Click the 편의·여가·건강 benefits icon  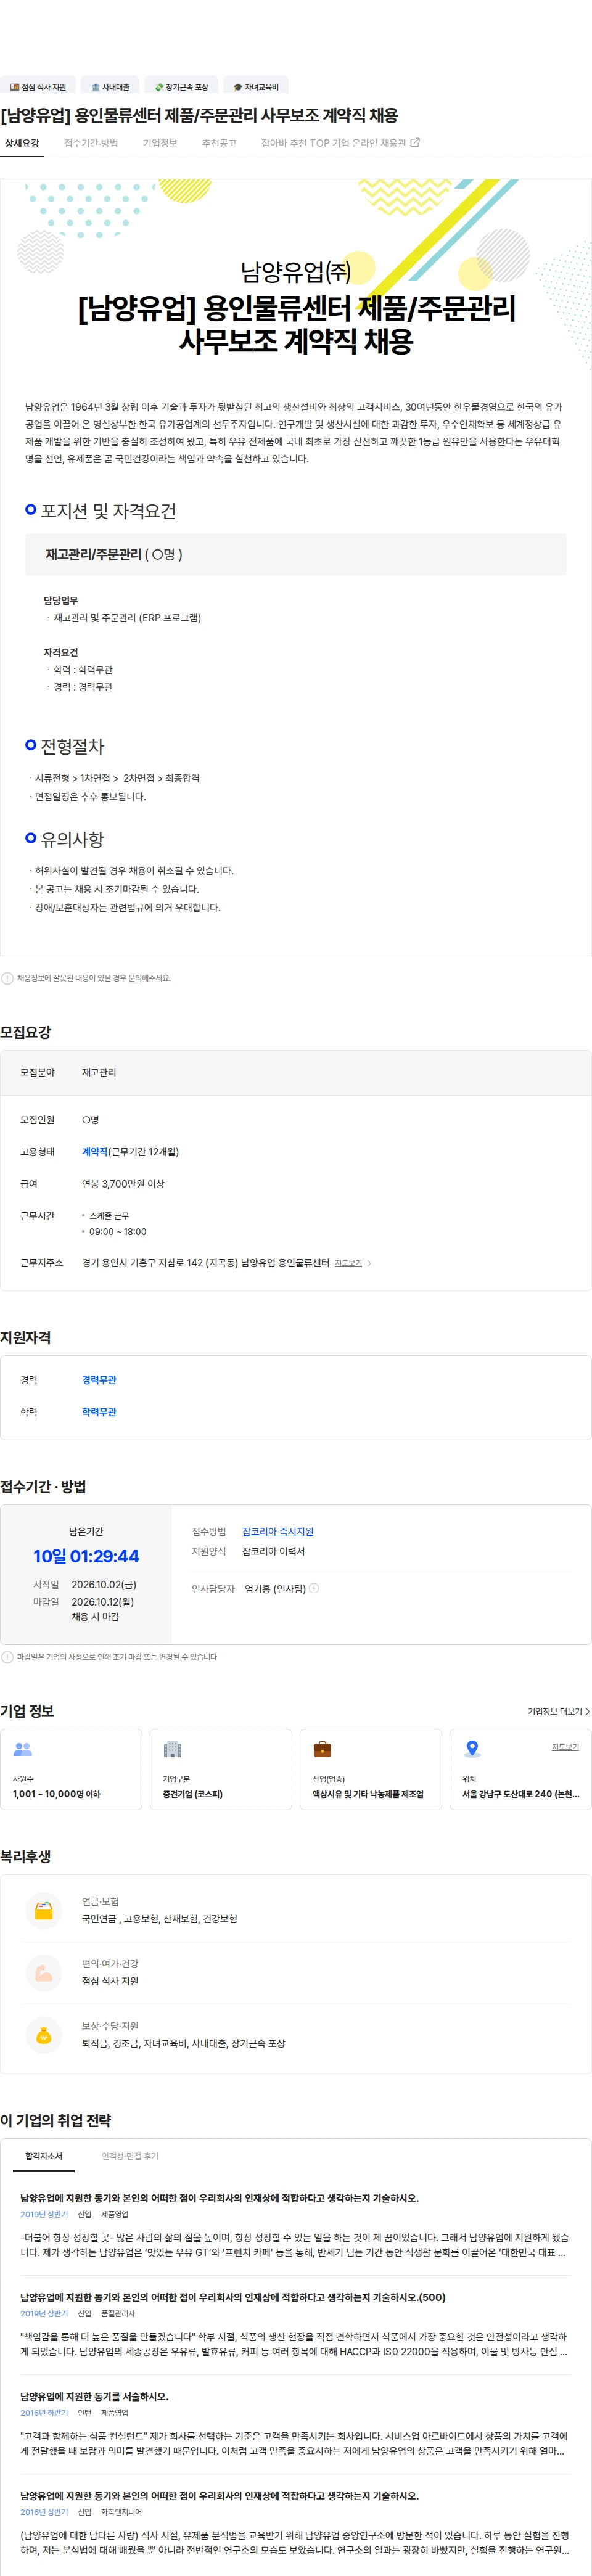(43, 1972)
